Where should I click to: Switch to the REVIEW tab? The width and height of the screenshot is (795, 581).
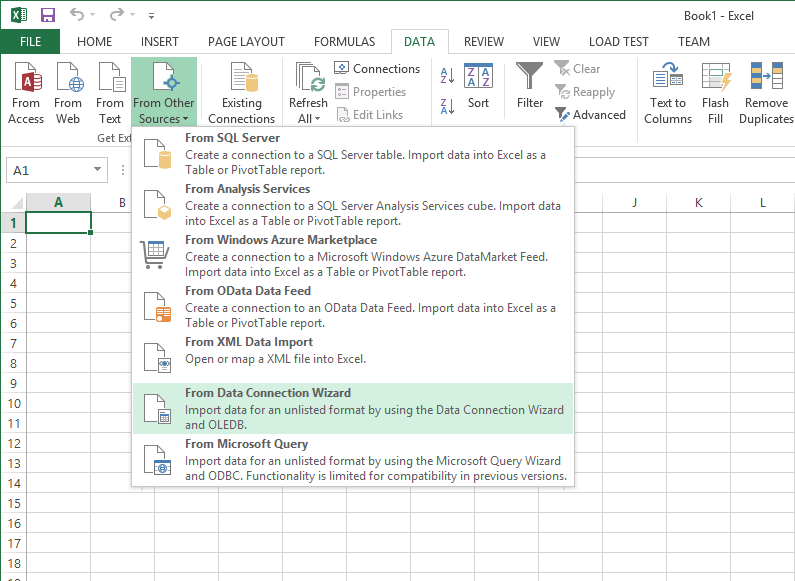[484, 42]
